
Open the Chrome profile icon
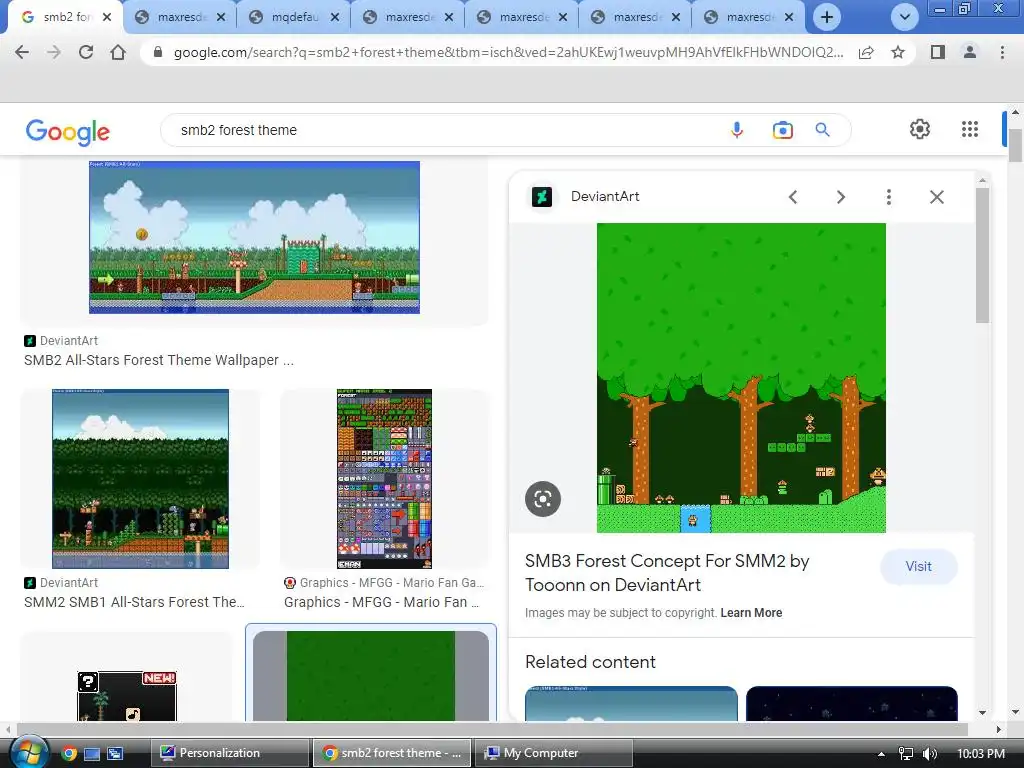[970, 52]
